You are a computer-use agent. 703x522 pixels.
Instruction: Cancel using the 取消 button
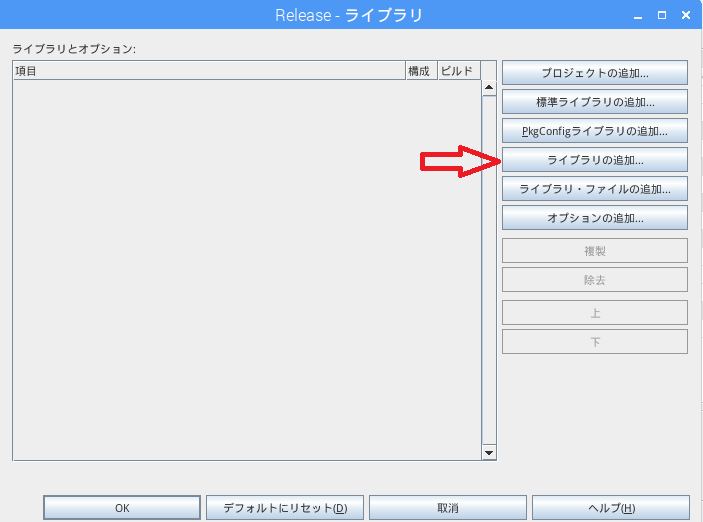pos(448,508)
